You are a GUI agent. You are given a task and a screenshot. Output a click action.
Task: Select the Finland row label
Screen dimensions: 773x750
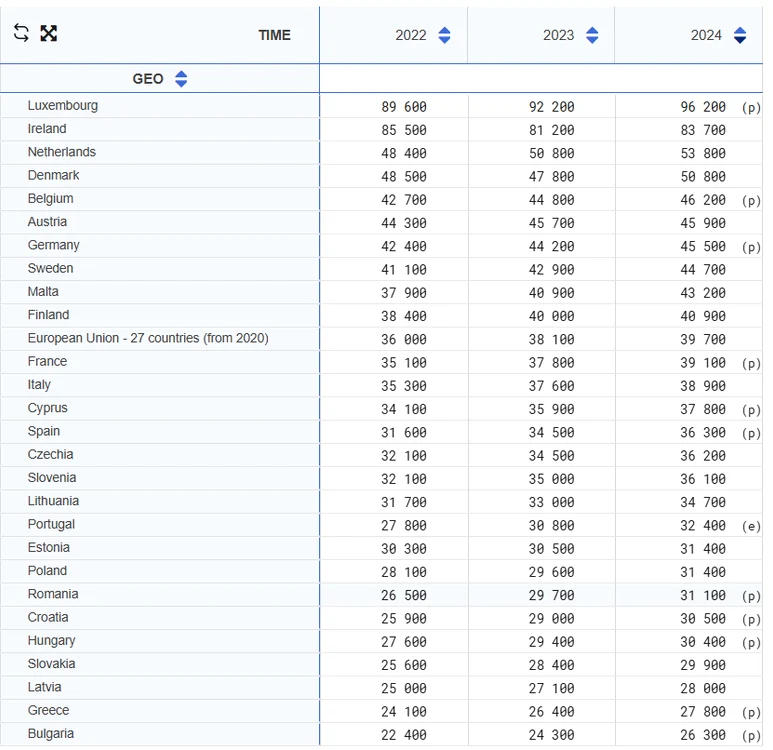point(48,315)
